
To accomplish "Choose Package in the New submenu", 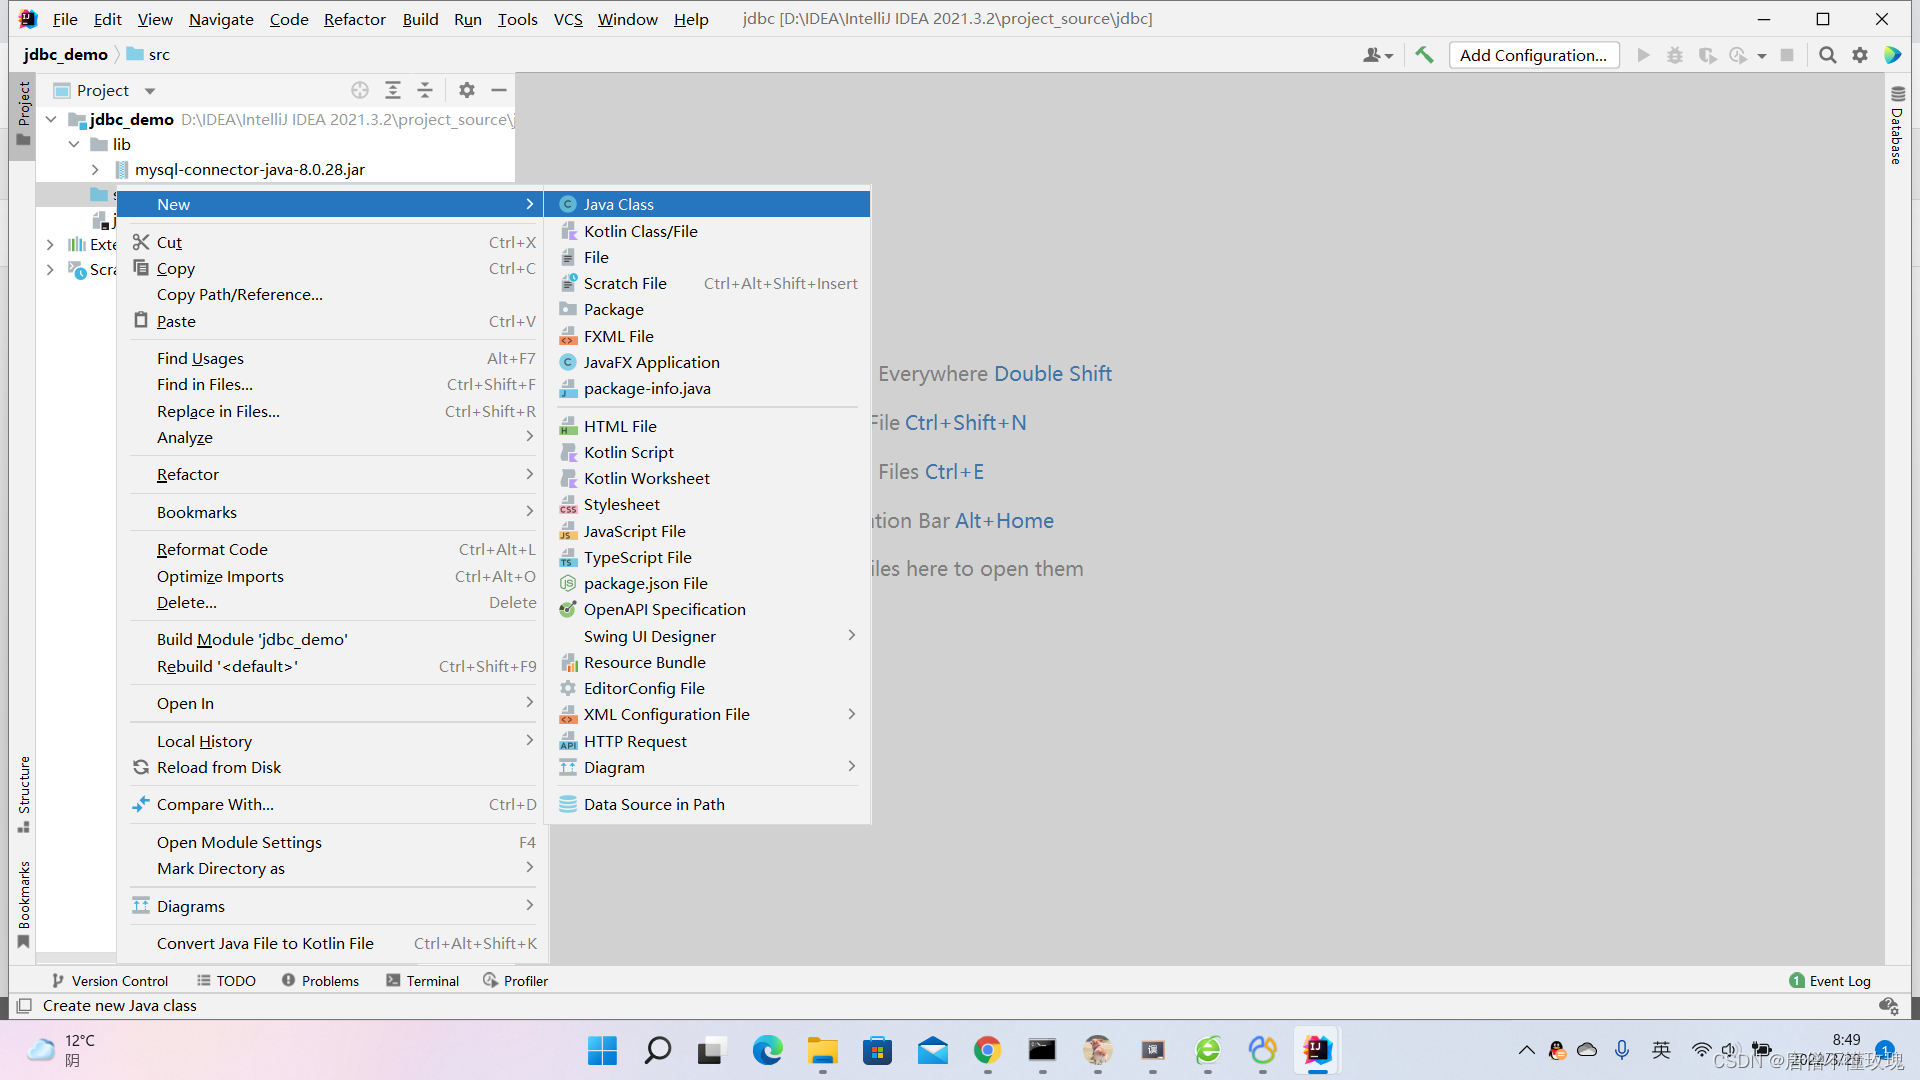I will pos(613,310).
